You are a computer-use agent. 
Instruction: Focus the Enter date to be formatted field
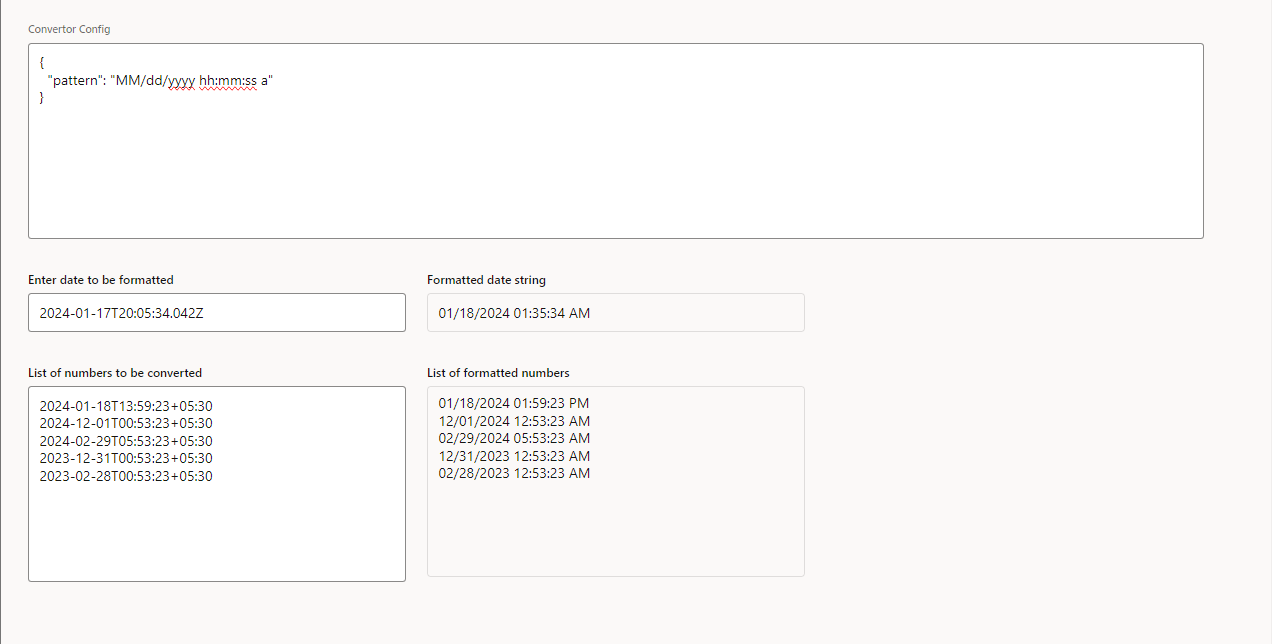pos(216,312)
